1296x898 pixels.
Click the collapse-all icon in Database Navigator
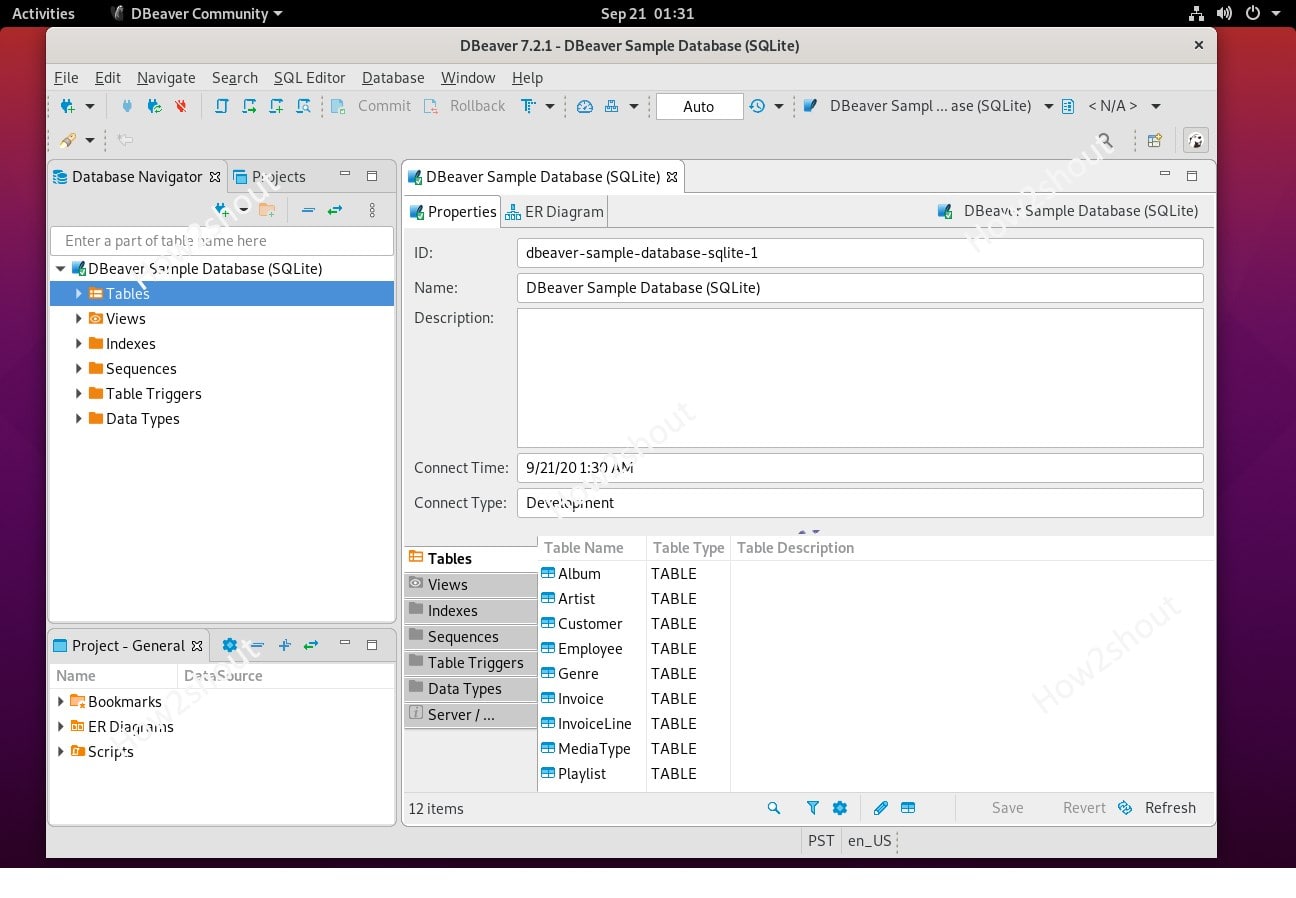(x=307, y=211)
